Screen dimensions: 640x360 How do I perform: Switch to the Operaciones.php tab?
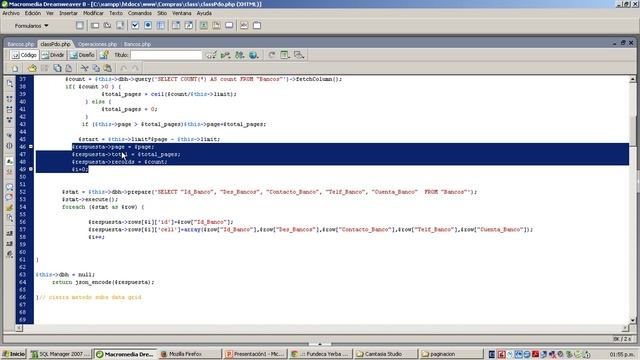click(98, 44)
